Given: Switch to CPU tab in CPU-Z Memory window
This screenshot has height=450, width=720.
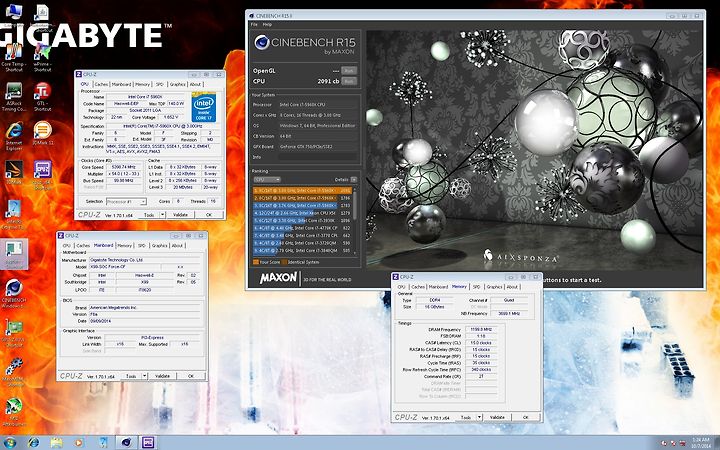Looking at the screenshot, I should point(401,287).
